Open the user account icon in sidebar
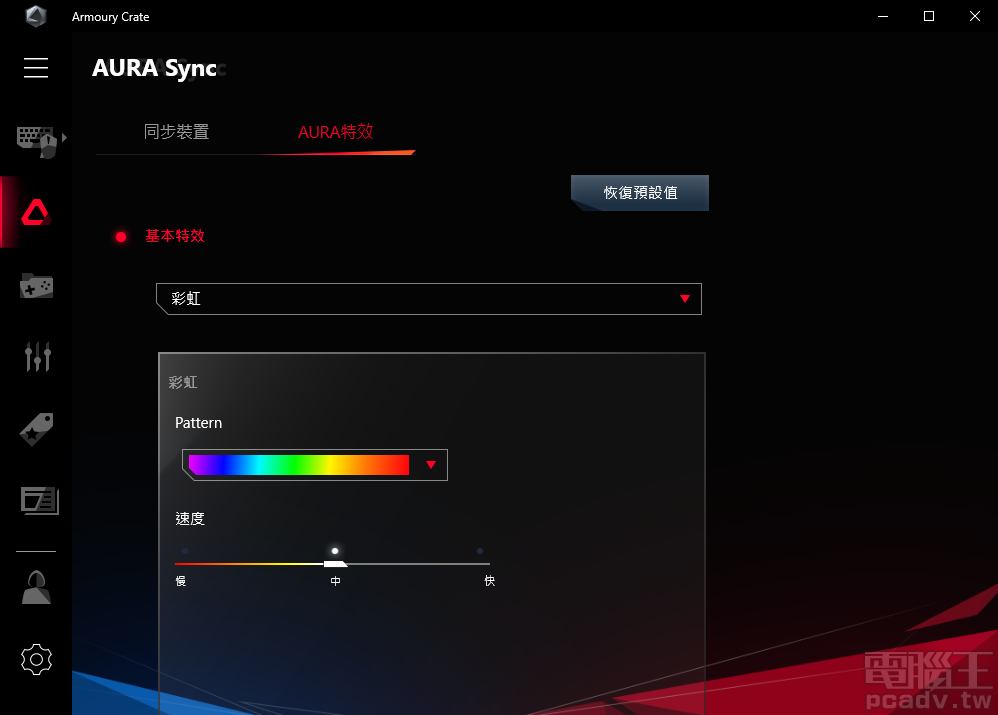The width and height of the screenshot is (998, 715). 36,587
